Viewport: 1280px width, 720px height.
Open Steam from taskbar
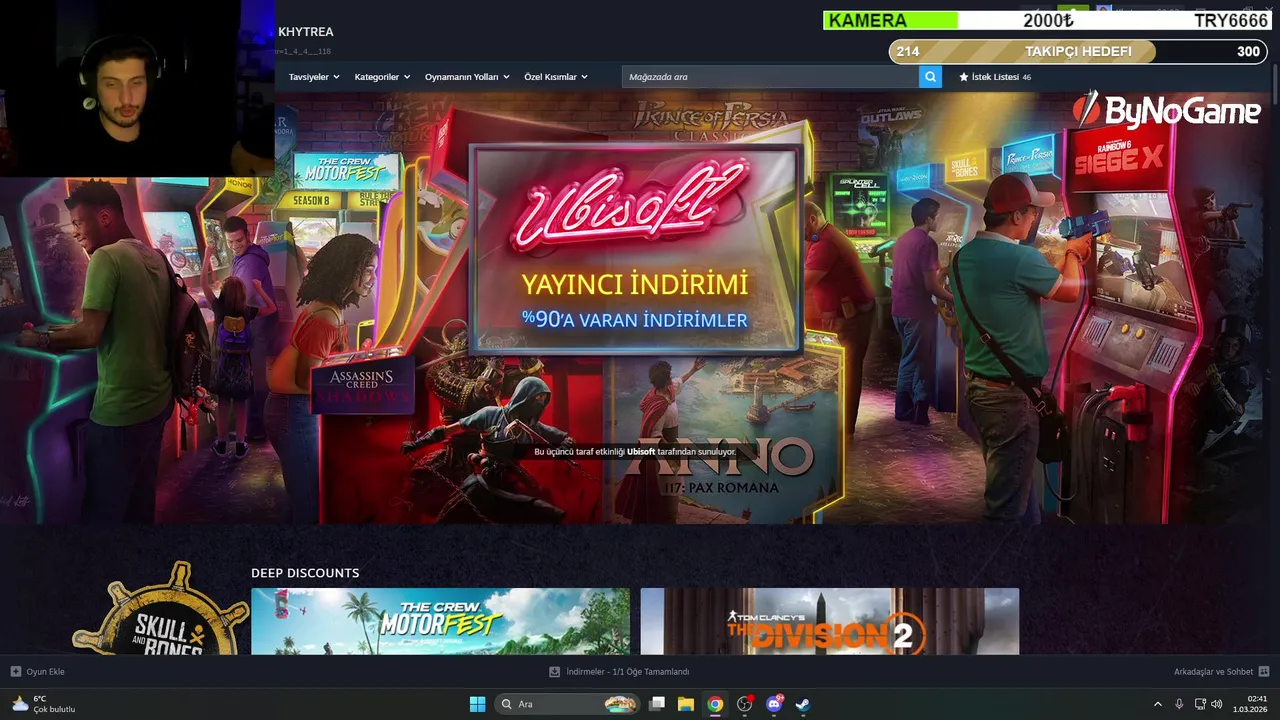click(803, 704)
